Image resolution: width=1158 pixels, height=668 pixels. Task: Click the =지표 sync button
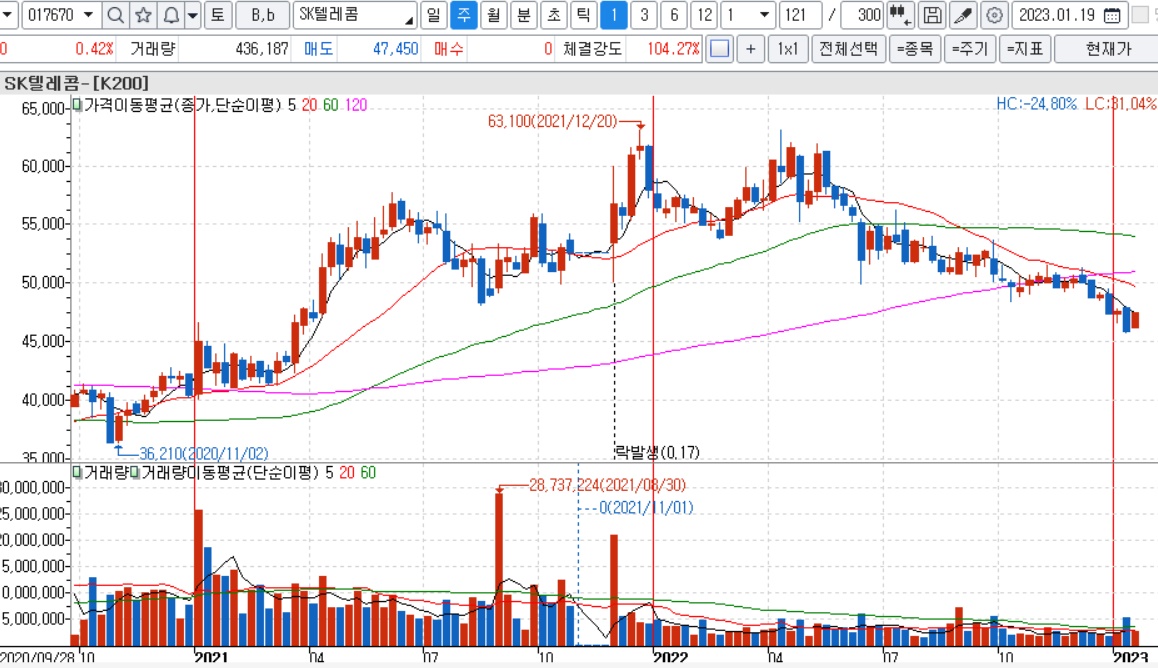1025,49
